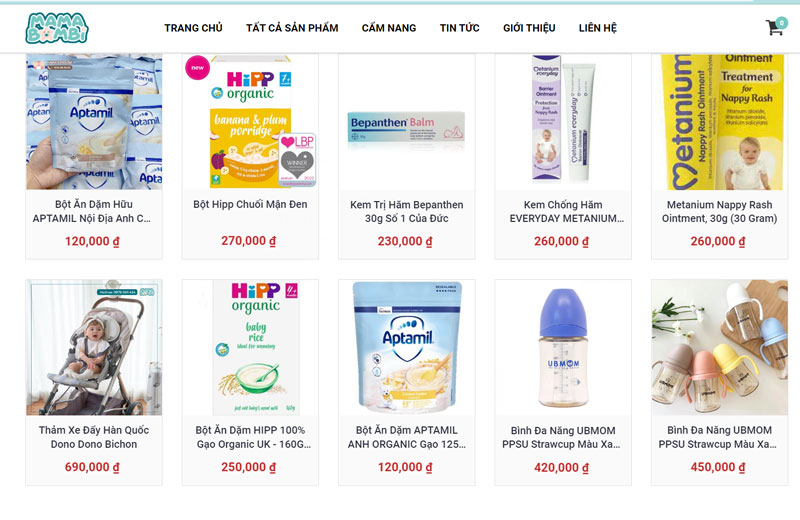Viewport: 800px width, 520px height.
Task: Open 'Bột Ăn Dặm HIPP 100% Gạo Organic' title
Action: [251, 437]
